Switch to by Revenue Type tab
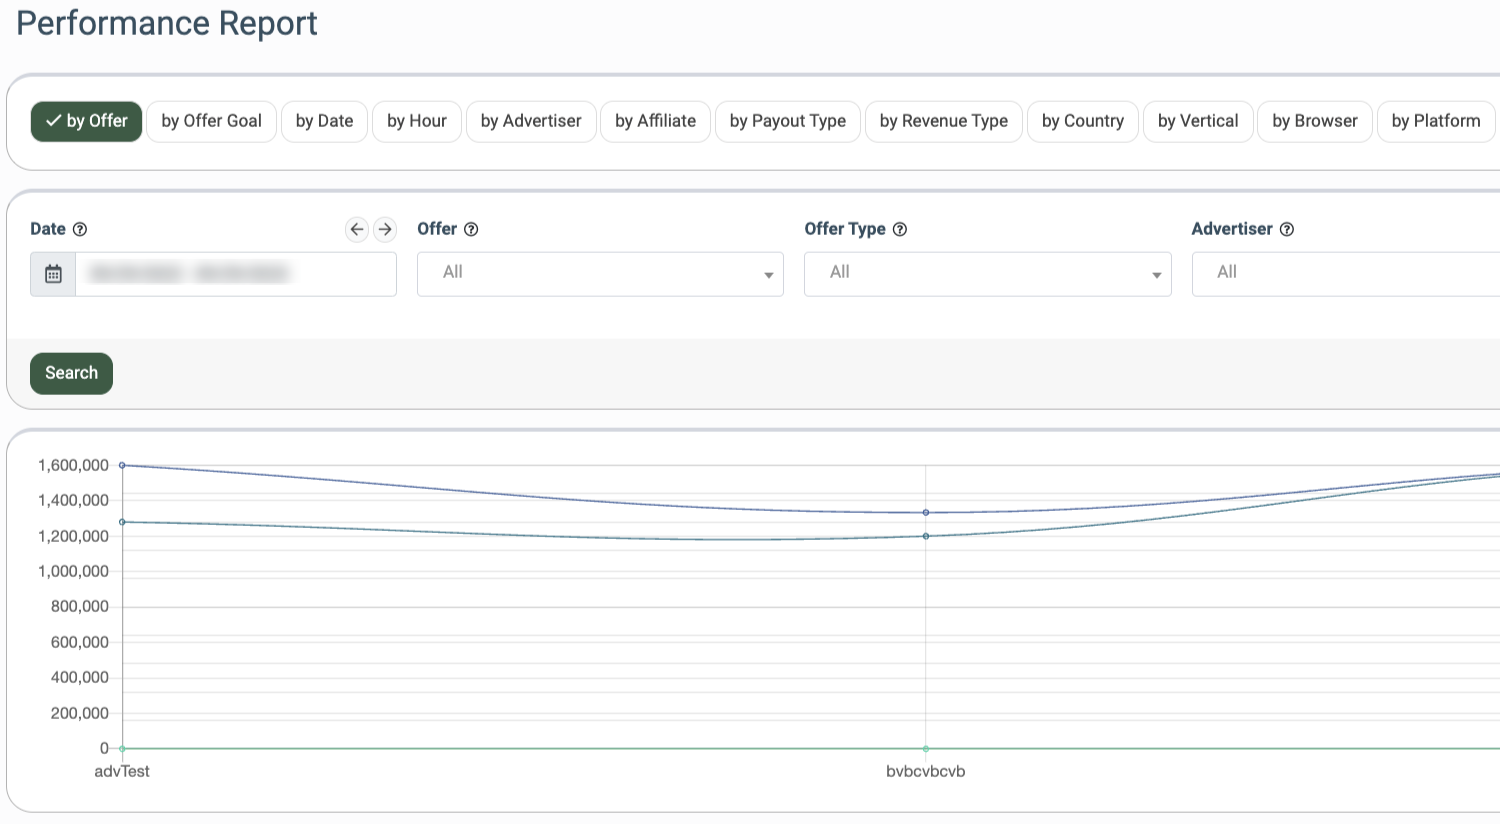Viewport: 1500px width, 824px height. pyautogui.click(x=944, y=121)
